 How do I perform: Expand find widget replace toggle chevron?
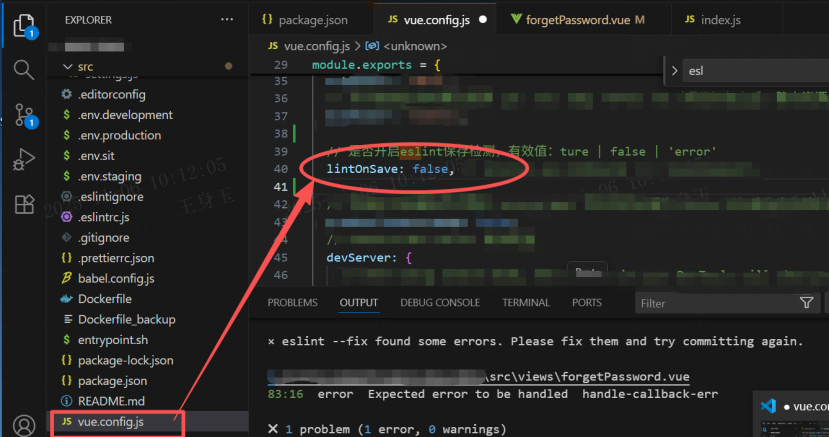click(674, 71)
